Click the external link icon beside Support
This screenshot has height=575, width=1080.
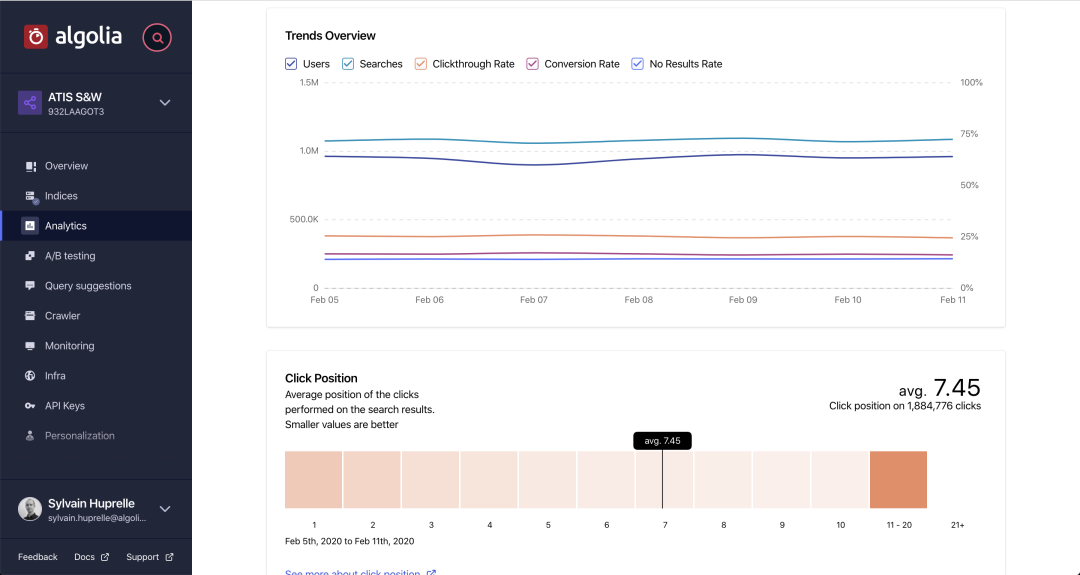click(169, 557)
